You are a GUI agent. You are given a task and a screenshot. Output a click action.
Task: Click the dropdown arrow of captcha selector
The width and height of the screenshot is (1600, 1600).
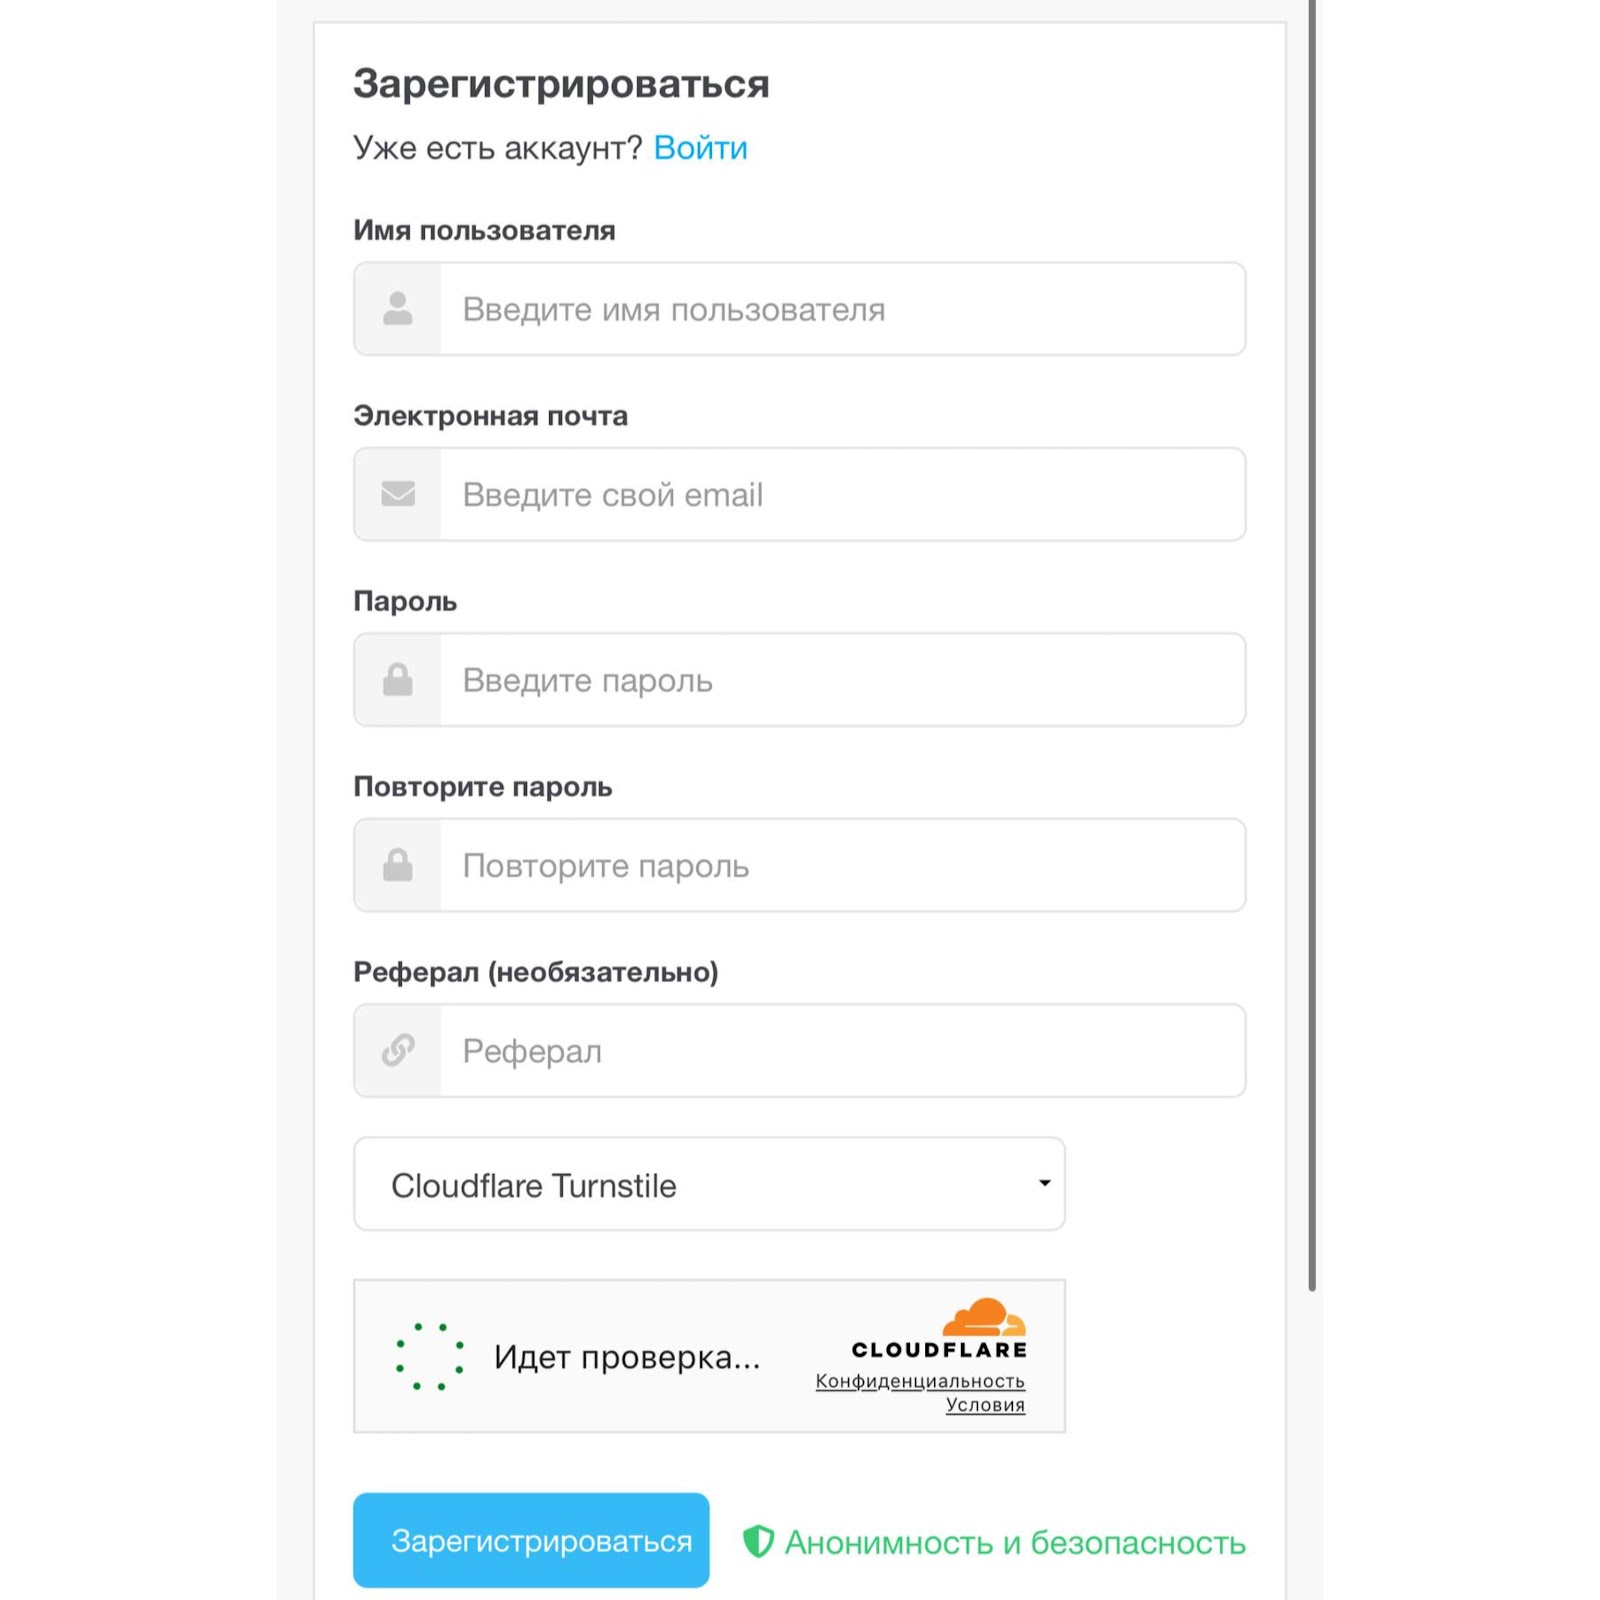[x=1044, y=1183]
